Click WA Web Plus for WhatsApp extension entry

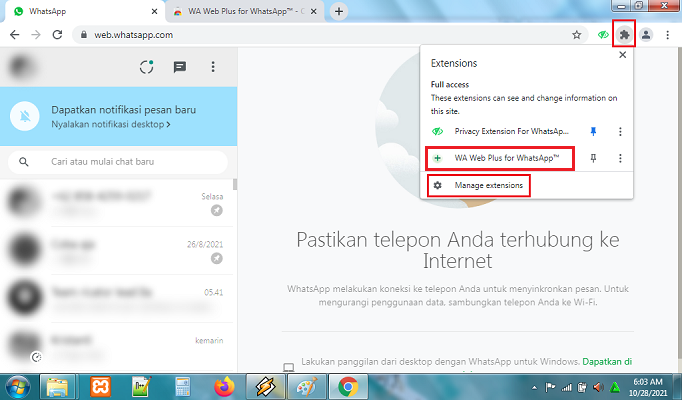click(x=500, y=158)
